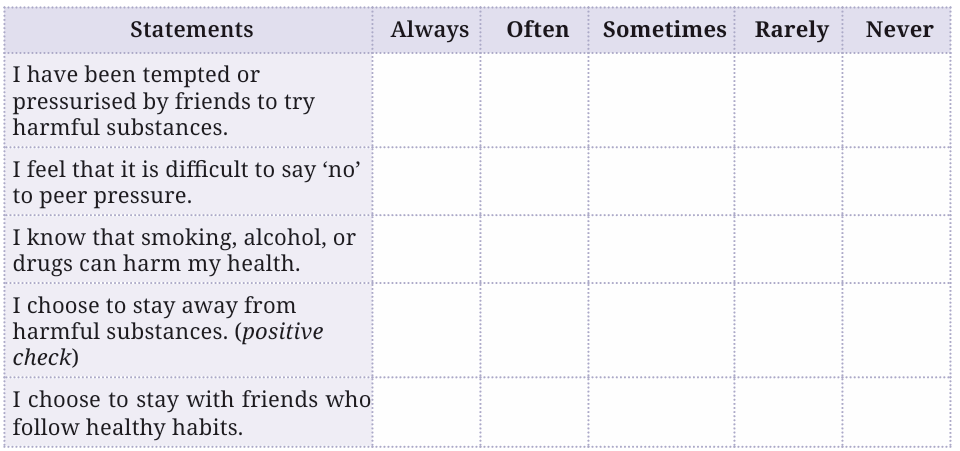
Task: Mark Often for difficult to say 'no' row
Action: point(534,181)
